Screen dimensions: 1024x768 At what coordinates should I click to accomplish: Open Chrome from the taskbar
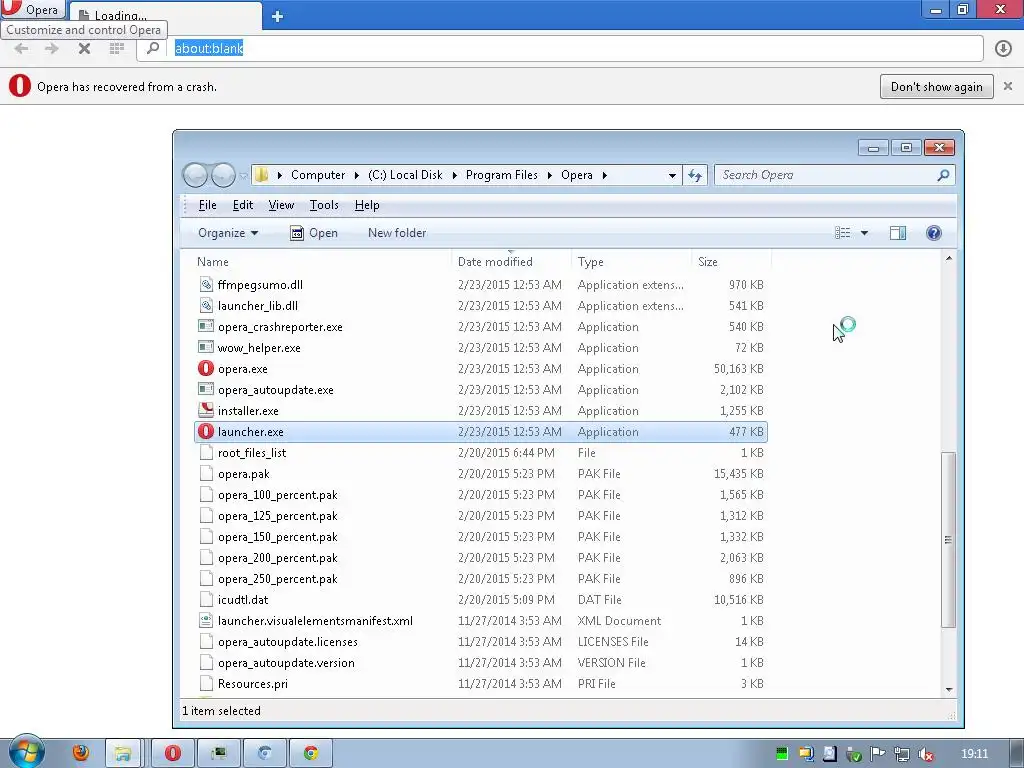[x=311, y=753]
